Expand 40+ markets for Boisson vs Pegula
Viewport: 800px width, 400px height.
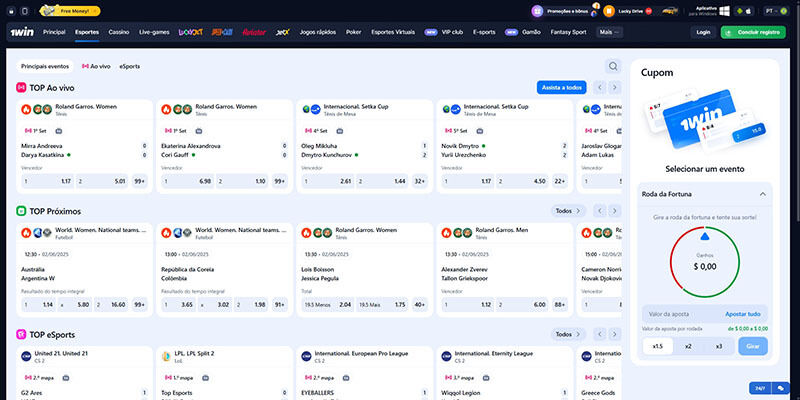point(420,305)
